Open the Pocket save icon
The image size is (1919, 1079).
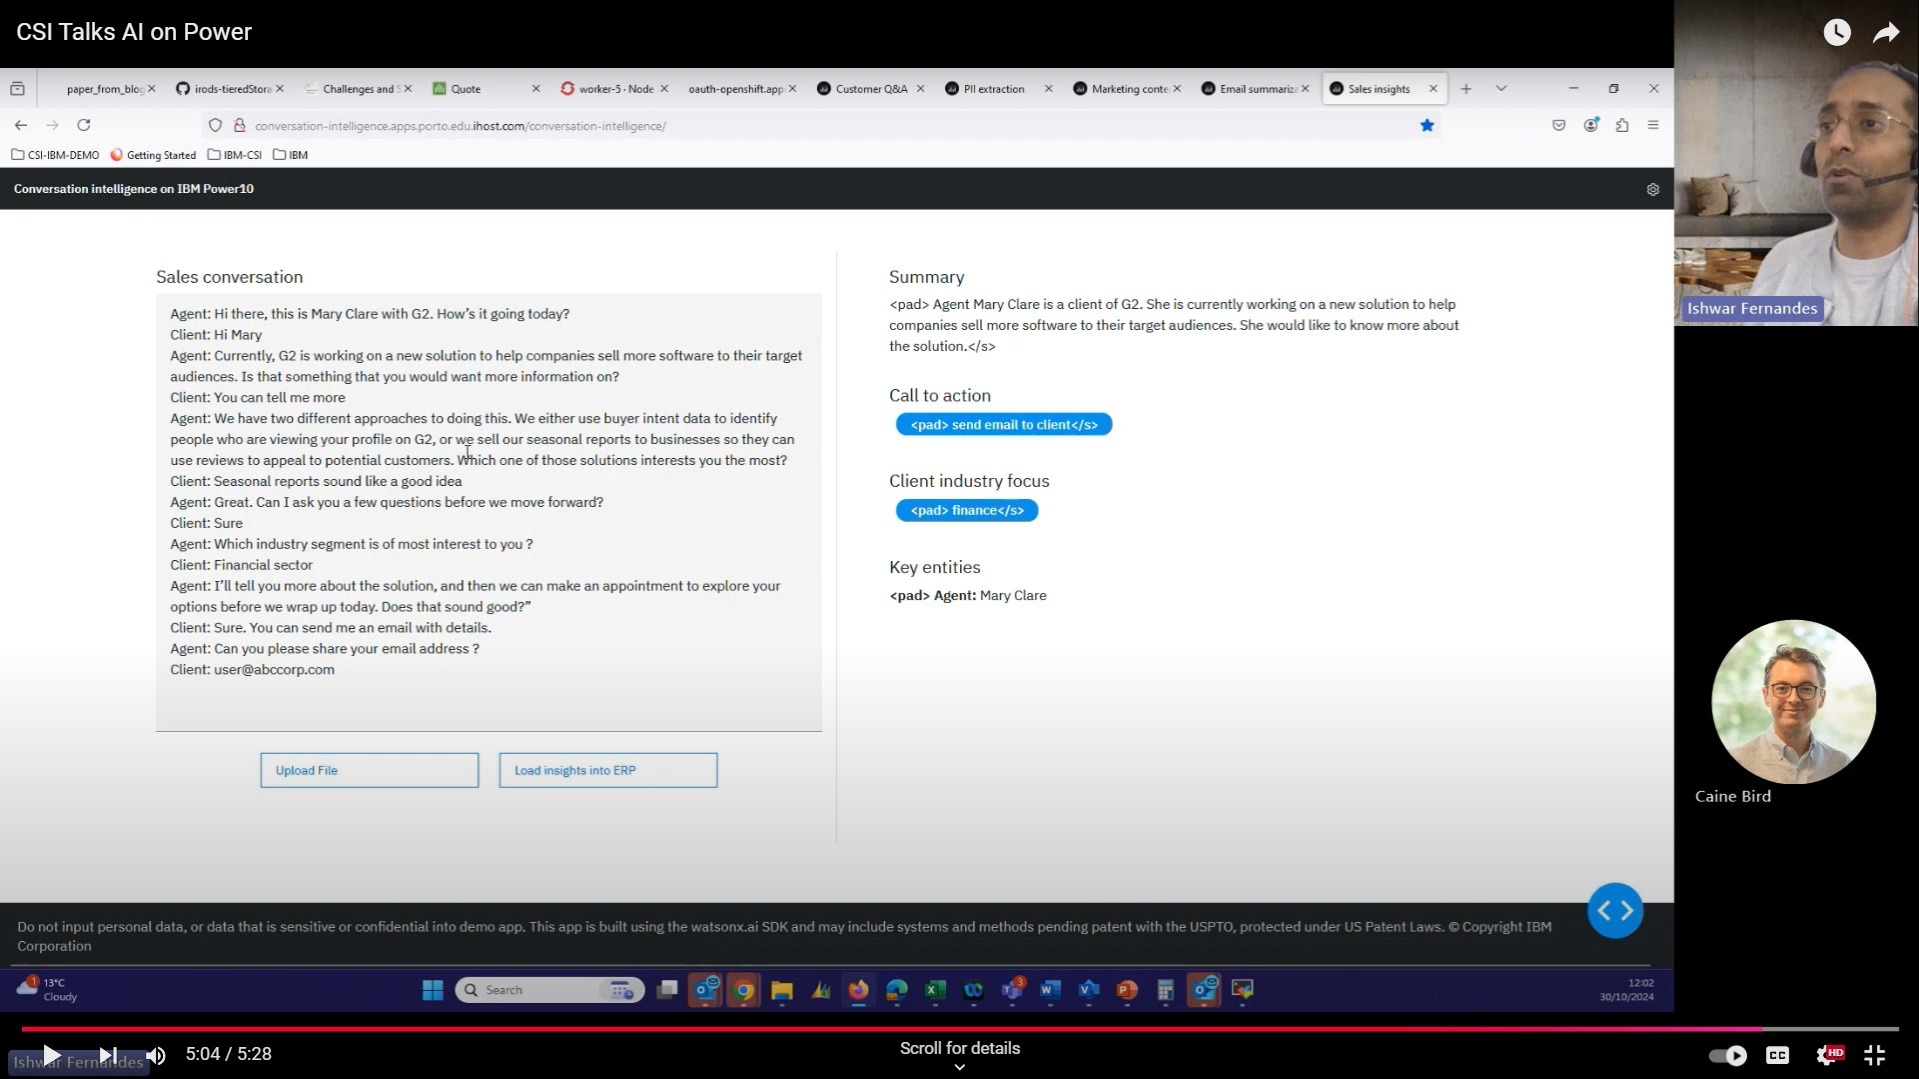pyautogui.click(x=1558, y=125)
